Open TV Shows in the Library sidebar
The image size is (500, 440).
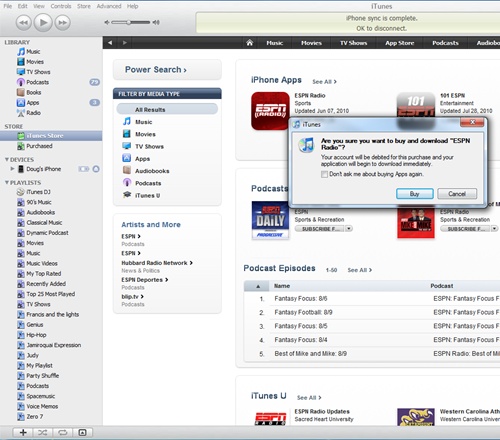click(x=38, y=72)
